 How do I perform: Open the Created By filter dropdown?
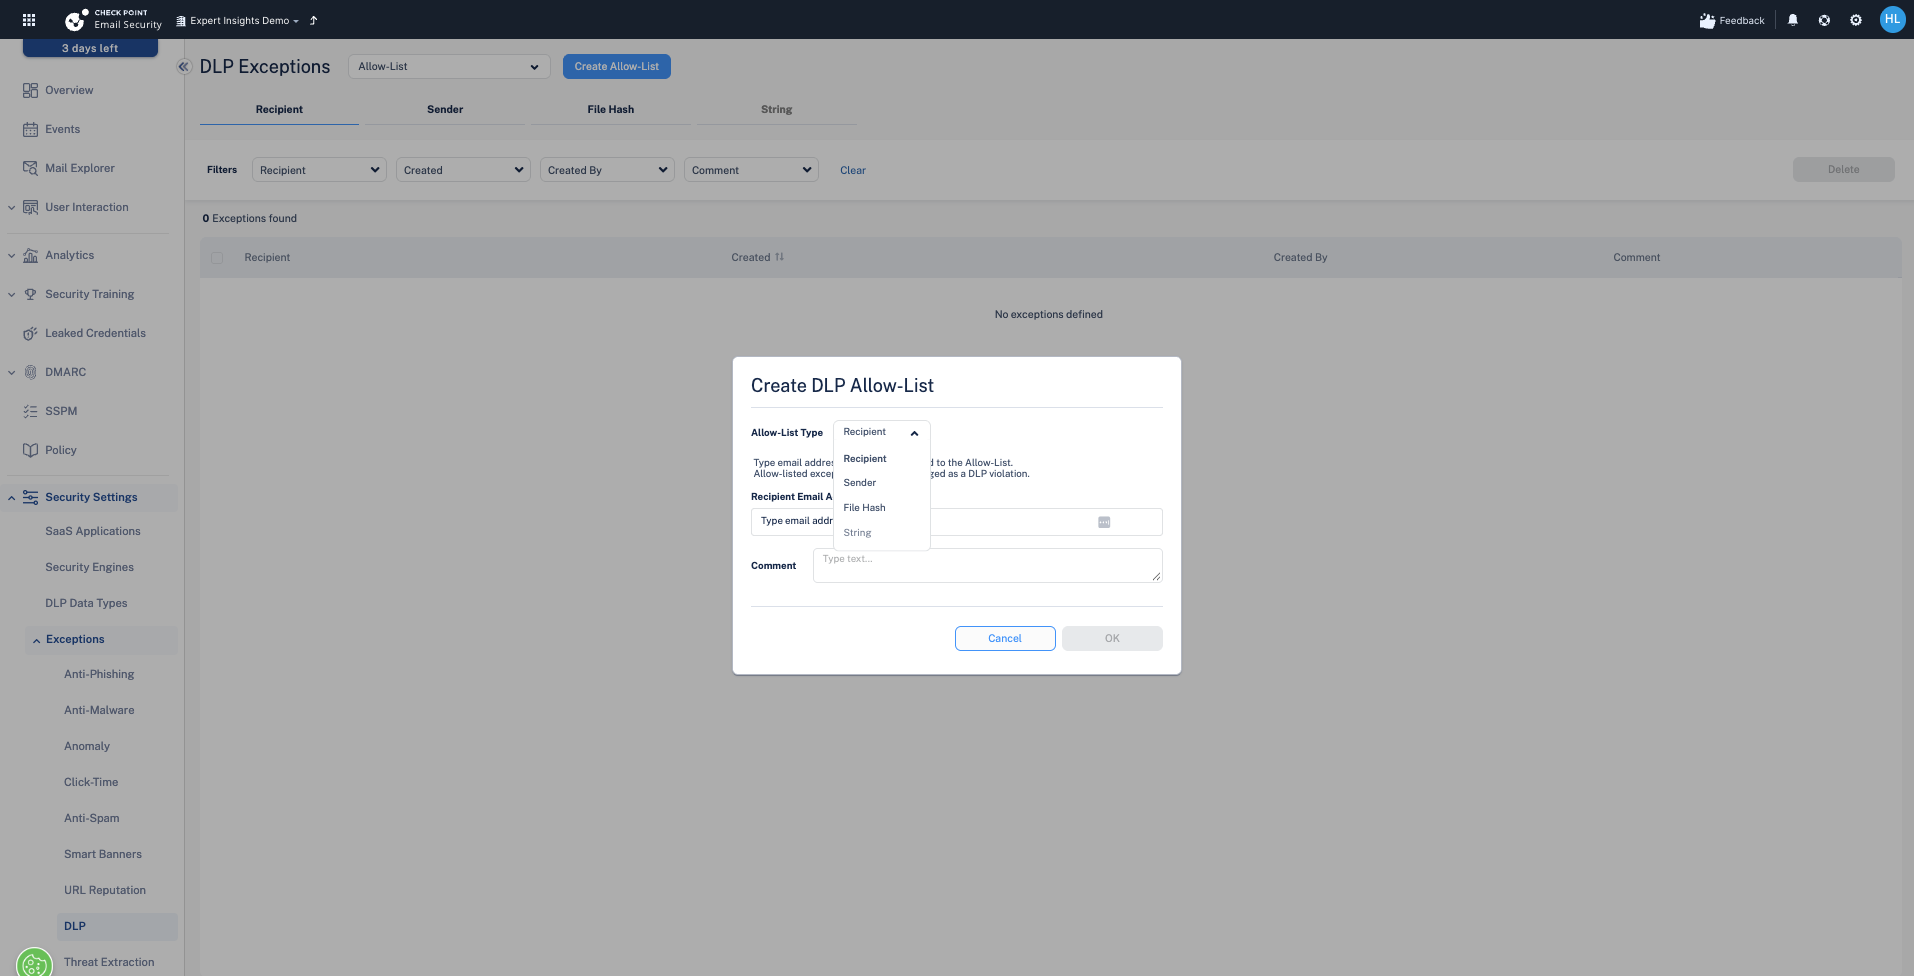click(x=607, y=170)
